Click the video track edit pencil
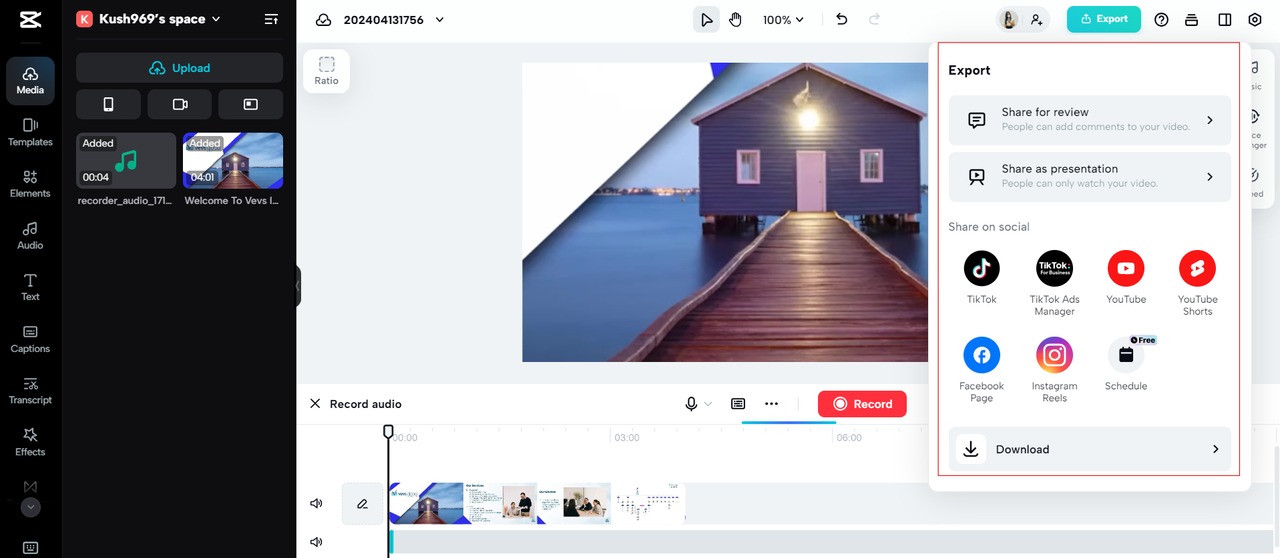The height and width of the screenshot is (558, 1280). [x=362, y=504]
